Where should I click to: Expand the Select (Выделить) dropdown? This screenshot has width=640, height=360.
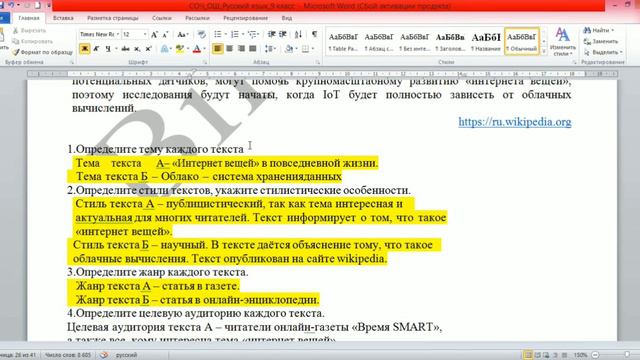click(603, 52)
